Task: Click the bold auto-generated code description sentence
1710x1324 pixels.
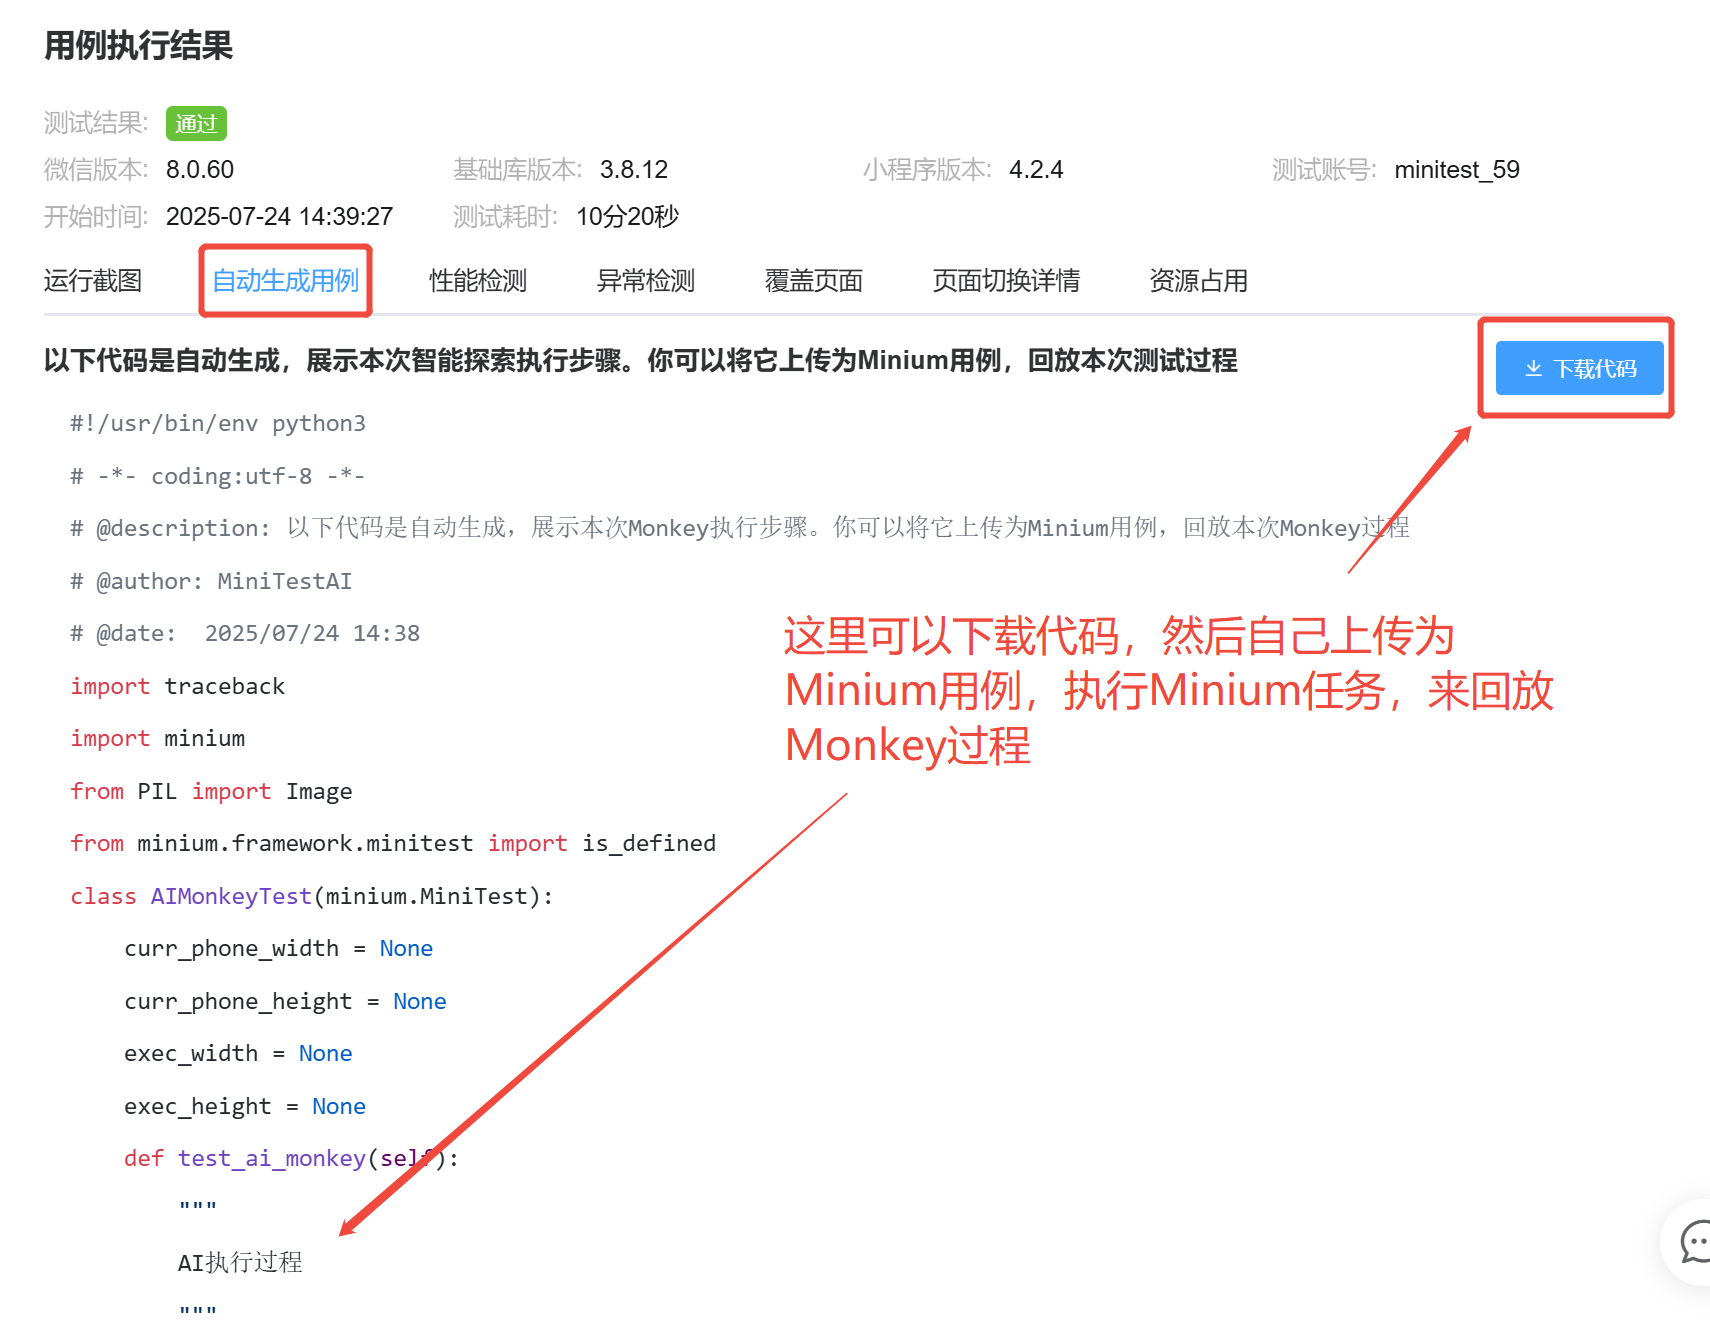Action: [641, 361]
